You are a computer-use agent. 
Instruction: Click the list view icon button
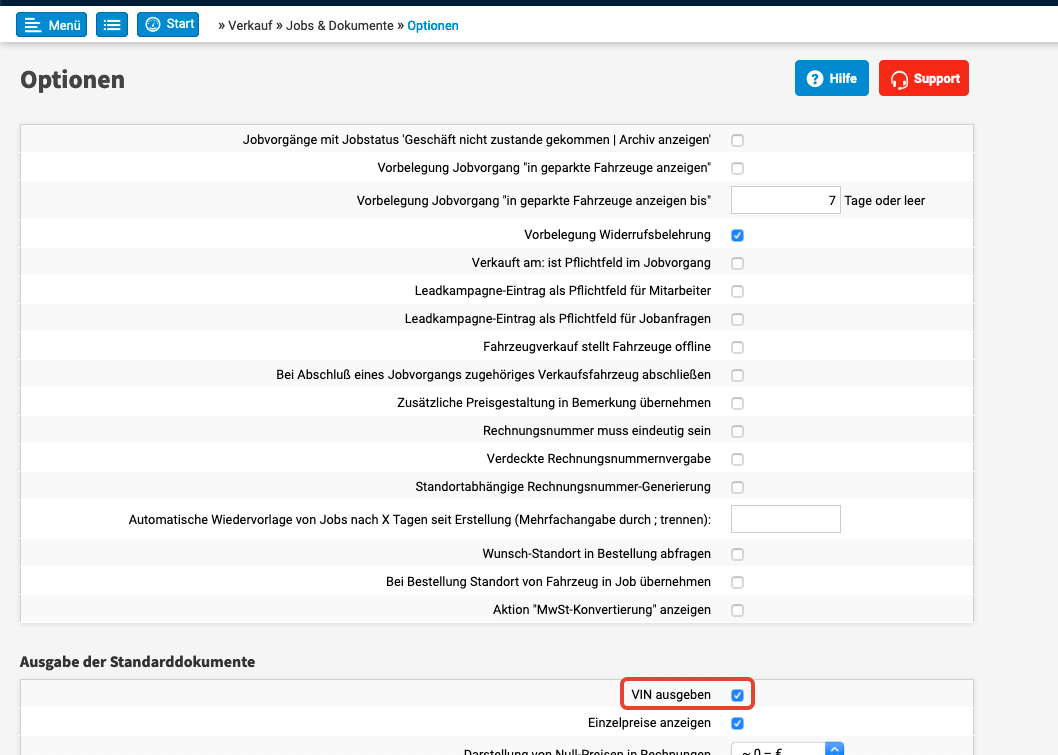[x=112, y=25]
